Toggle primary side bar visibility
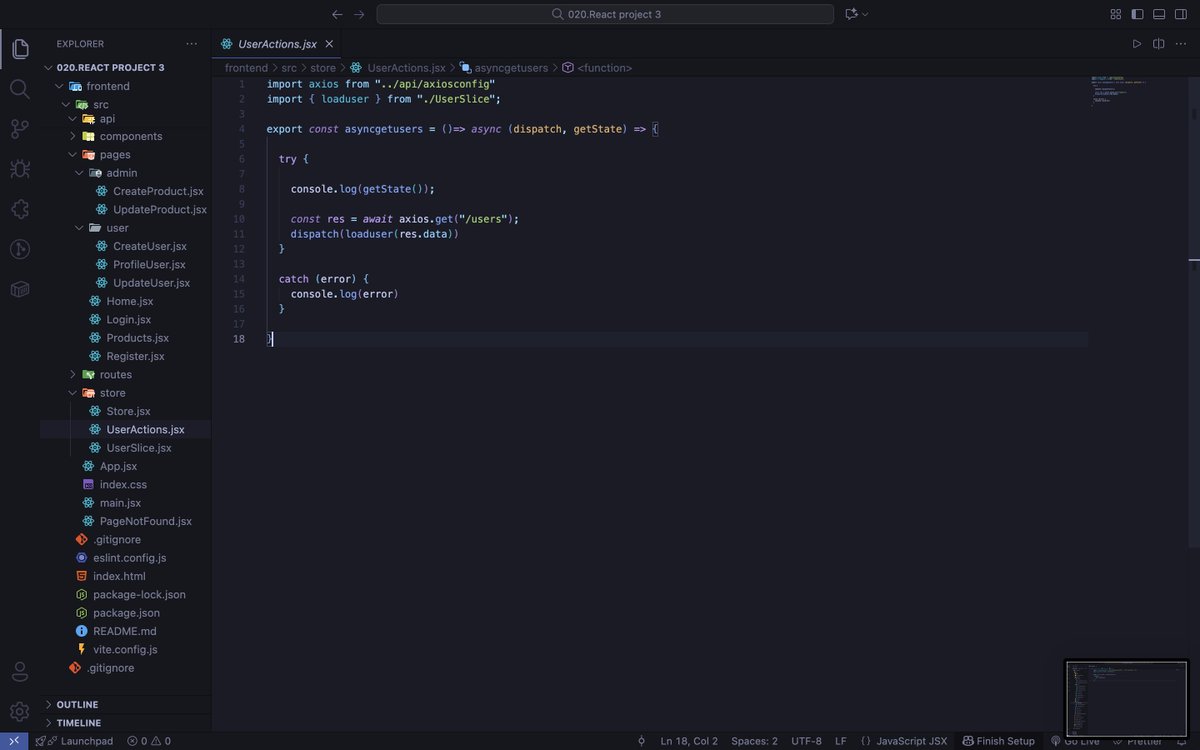 (x=1136, y=14)
